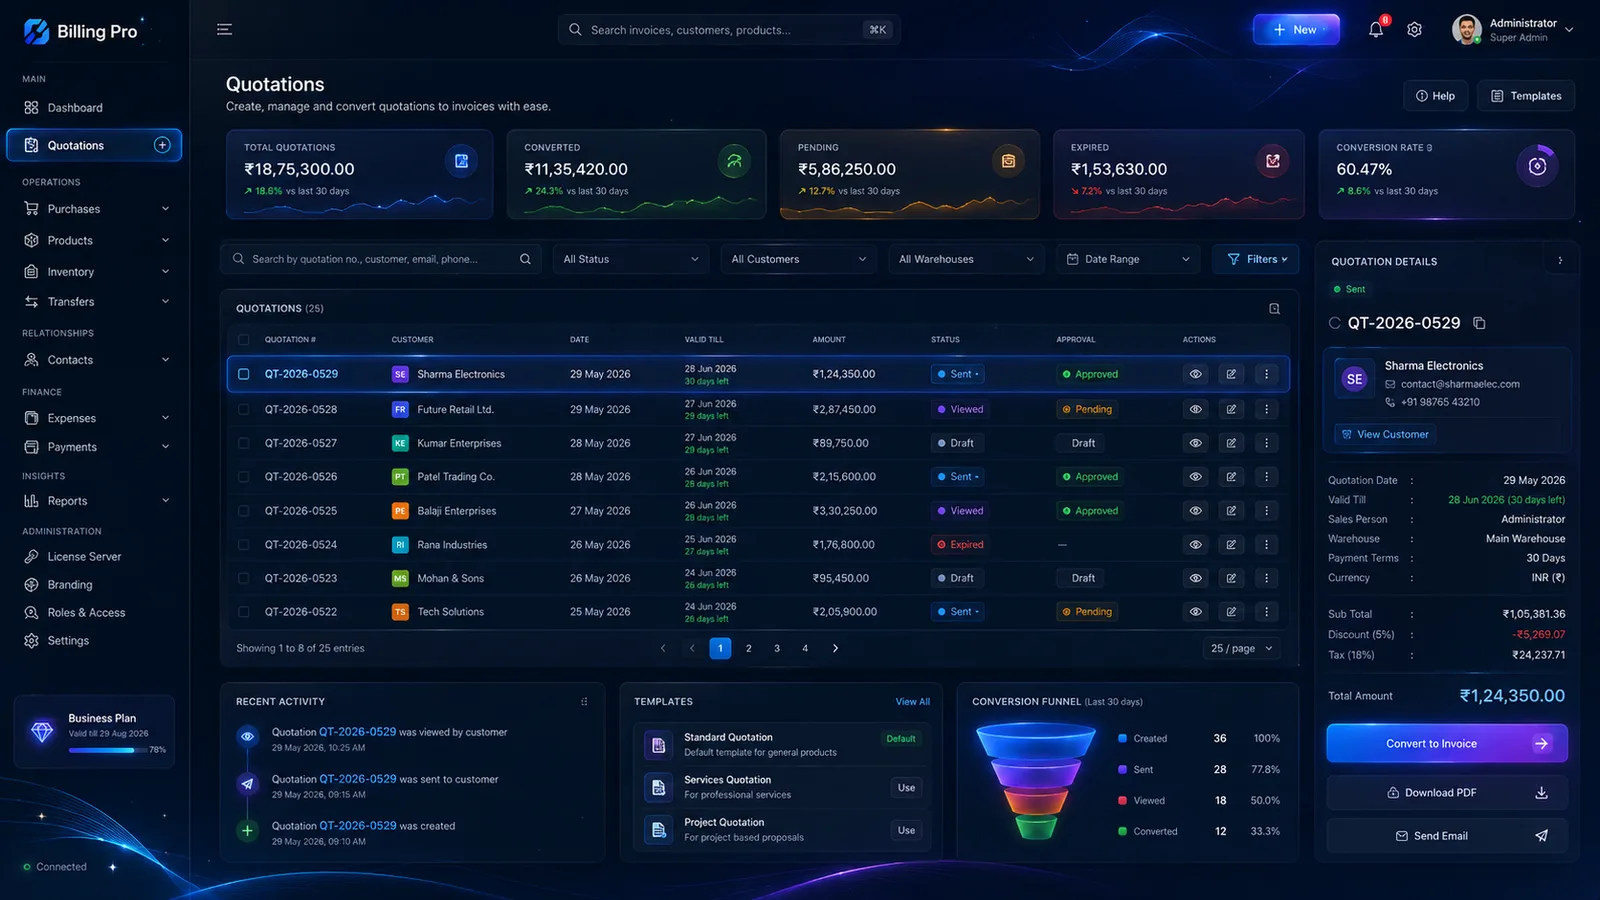The image size is (1600, 900).
Task: Open more actions for QT-2026-0526
Action: (1266, 477)
